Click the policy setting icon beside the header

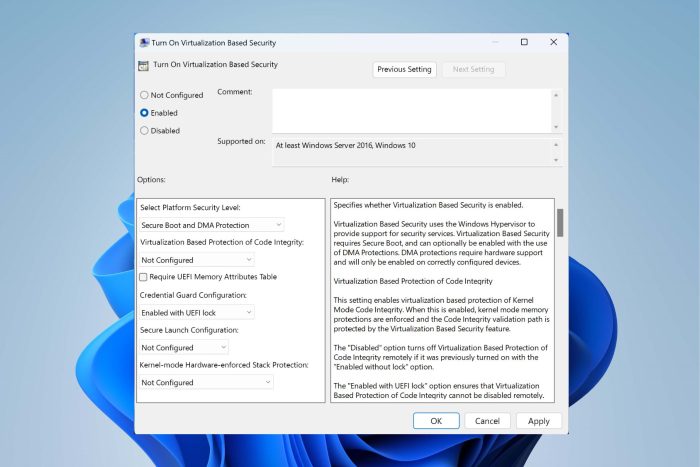pos(143,65)
